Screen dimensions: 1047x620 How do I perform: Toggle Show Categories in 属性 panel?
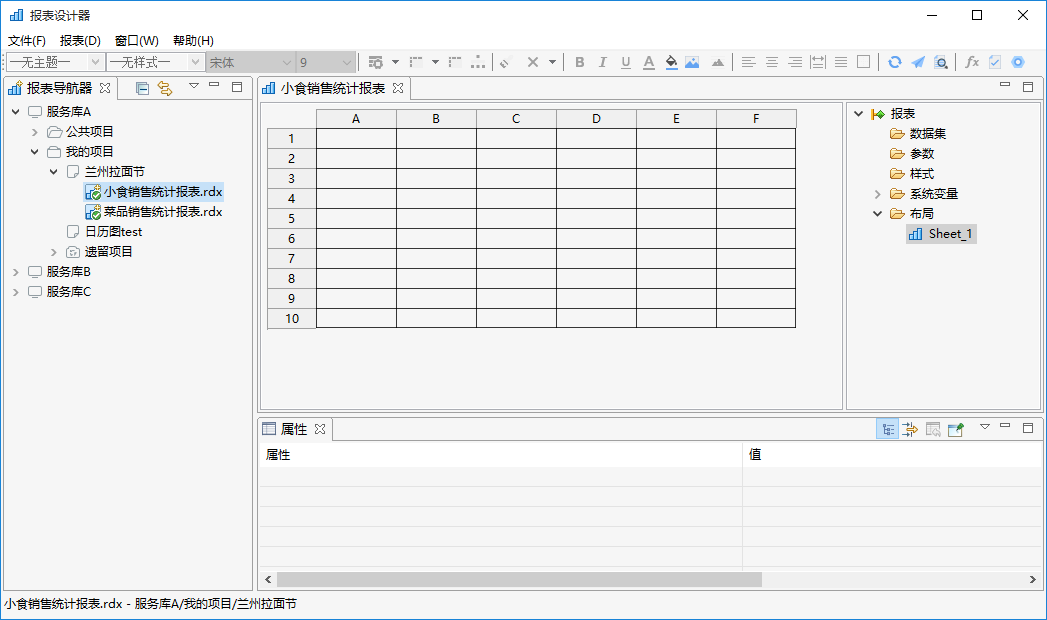[887, 429]
